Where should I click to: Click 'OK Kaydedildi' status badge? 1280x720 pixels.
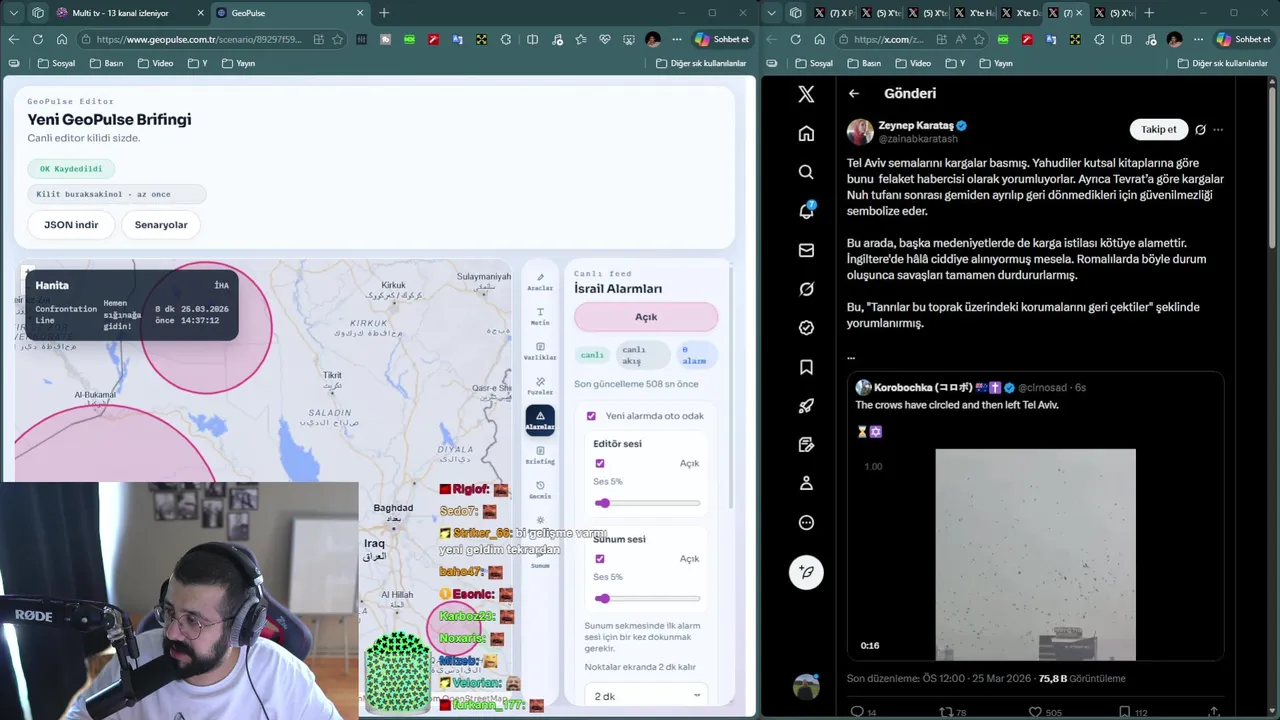pos(71,169)
